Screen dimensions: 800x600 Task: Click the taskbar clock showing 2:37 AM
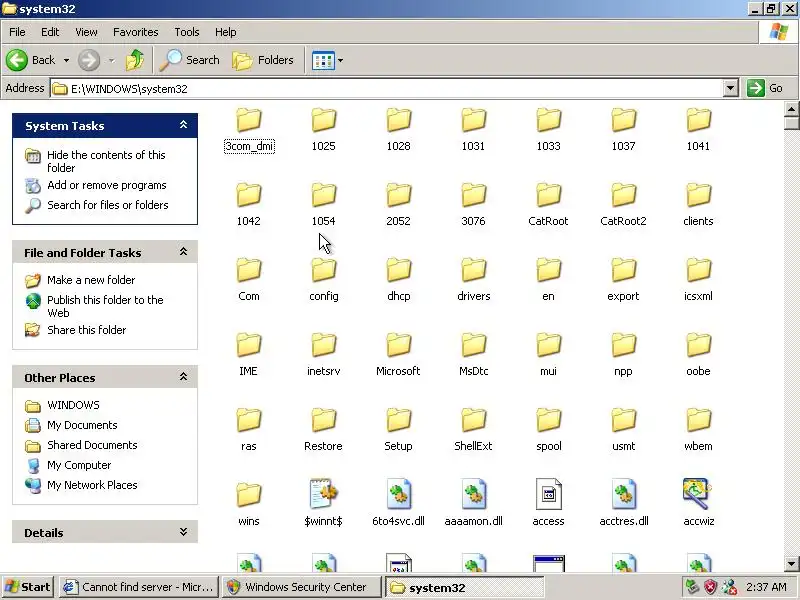(x=766, y=587)
